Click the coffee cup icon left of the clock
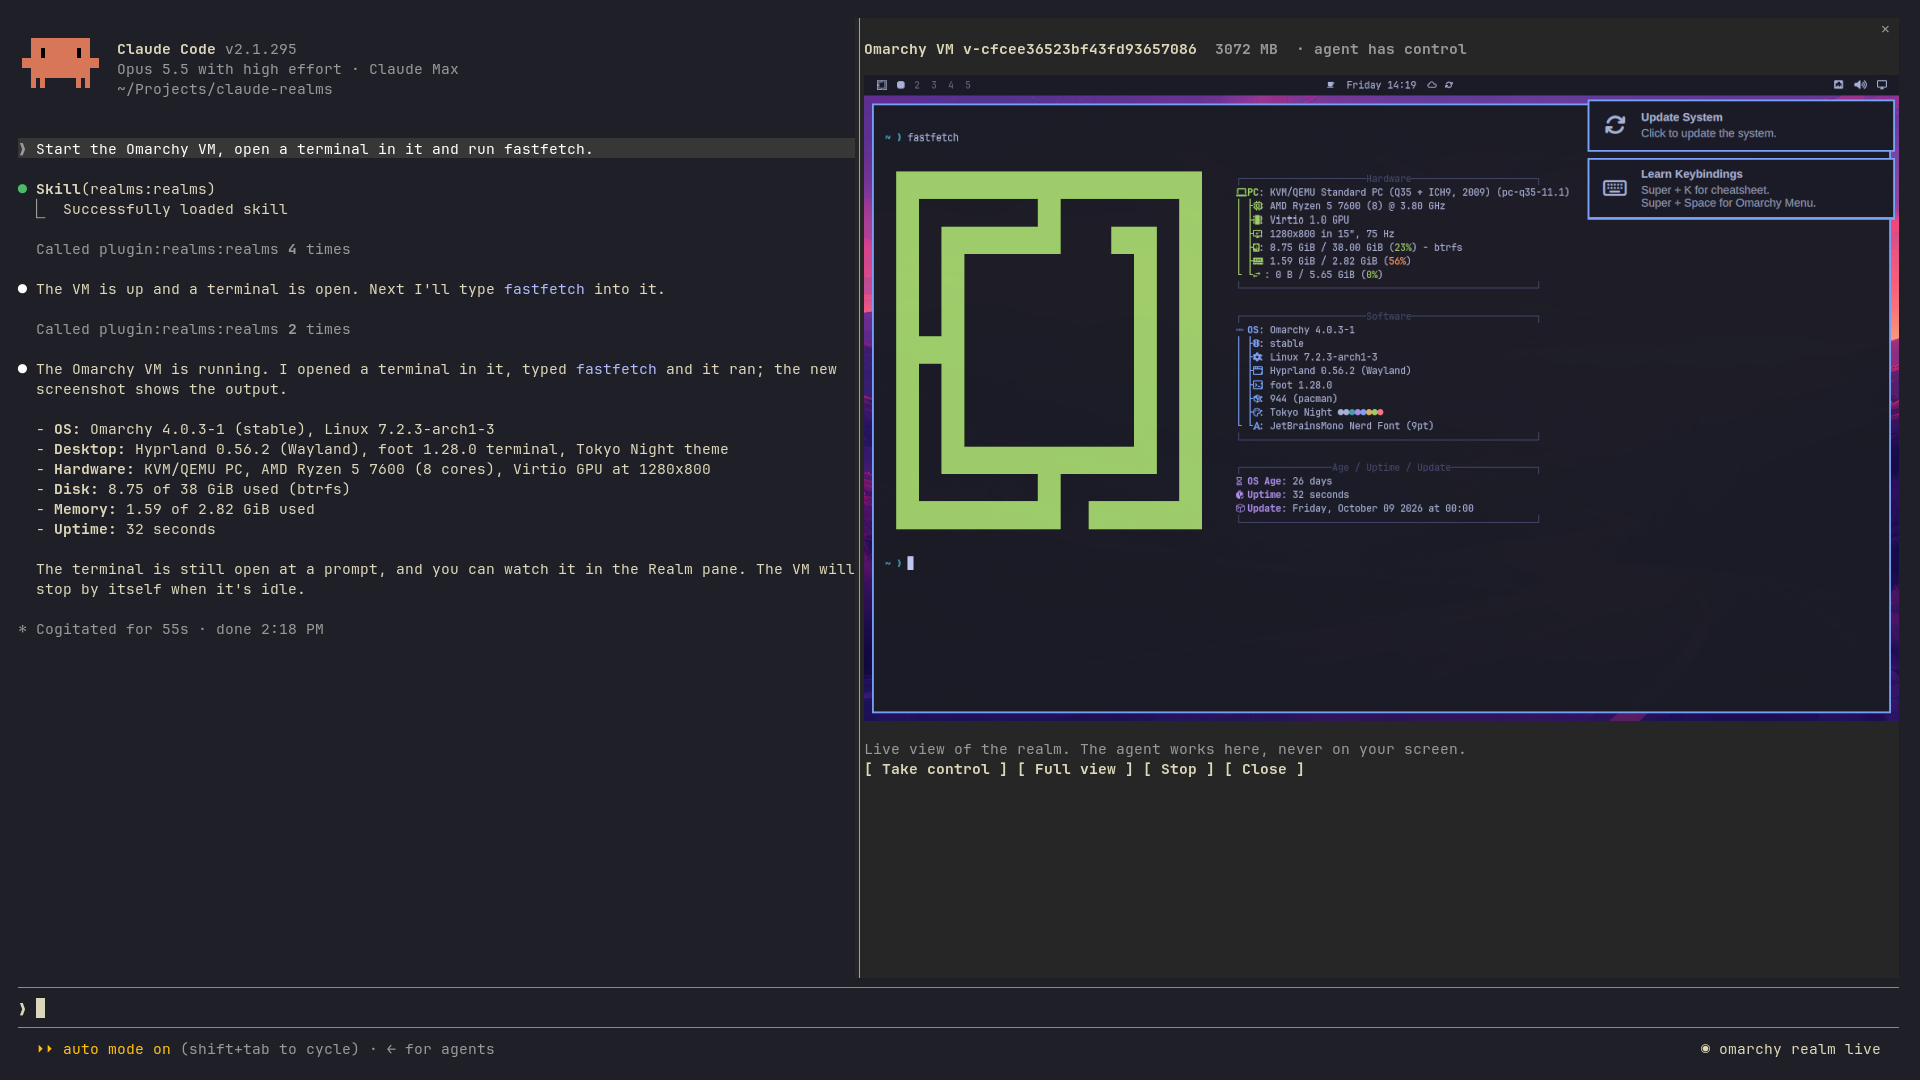This screenshot has width=1920, height=1080. pyautogui.click(x=1331, y=85)
